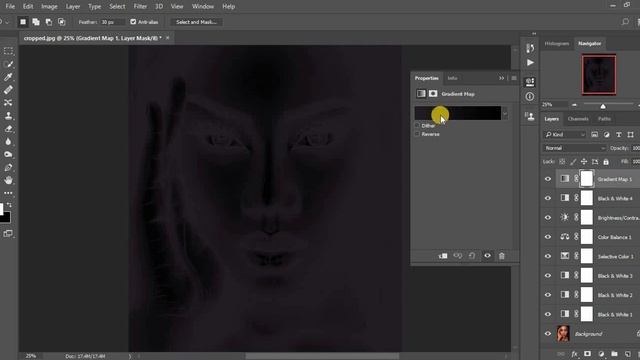Screen dimensions: 640x360
Task: Click the Navigator zoom slider handle
Action: click(x=603, y=106)
